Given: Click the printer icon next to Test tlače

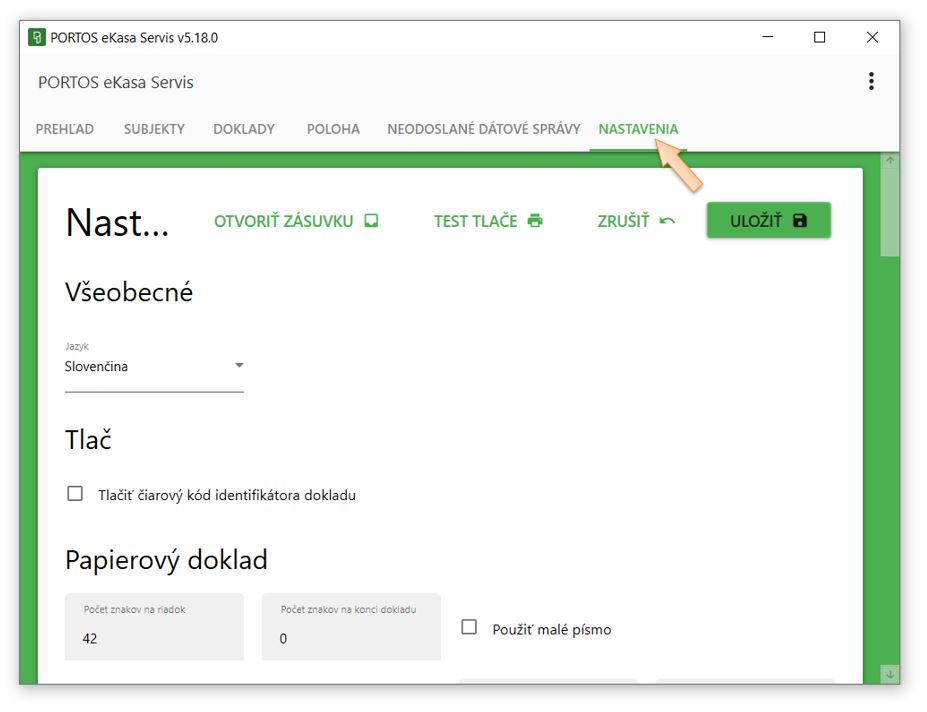Looking at the screenshot, I should click(535, 221).
